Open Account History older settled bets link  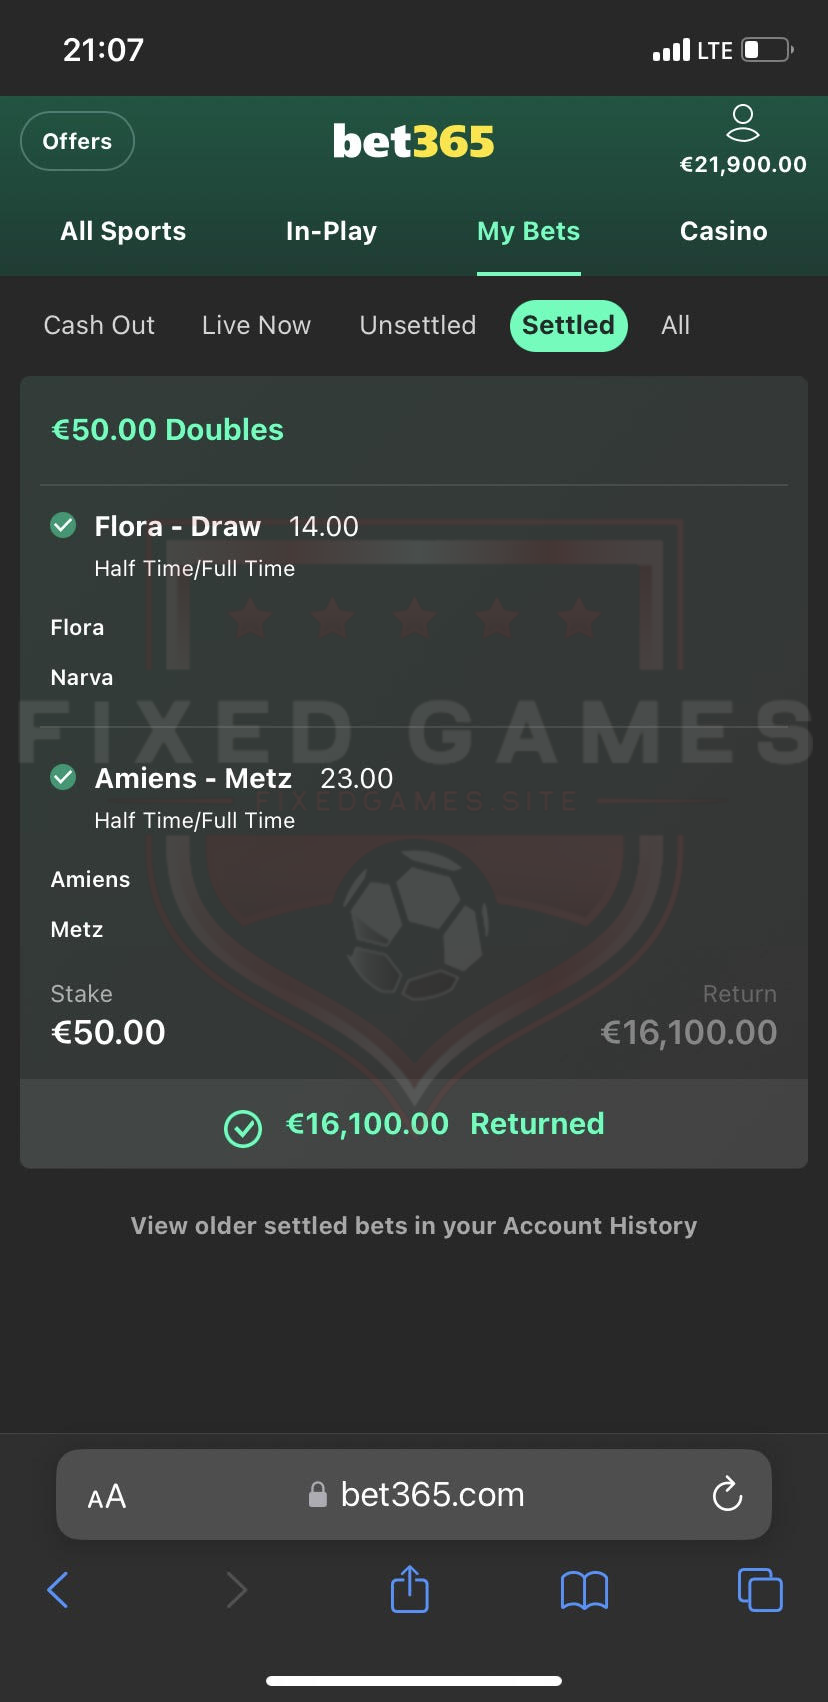click(x=414, y=1226)
